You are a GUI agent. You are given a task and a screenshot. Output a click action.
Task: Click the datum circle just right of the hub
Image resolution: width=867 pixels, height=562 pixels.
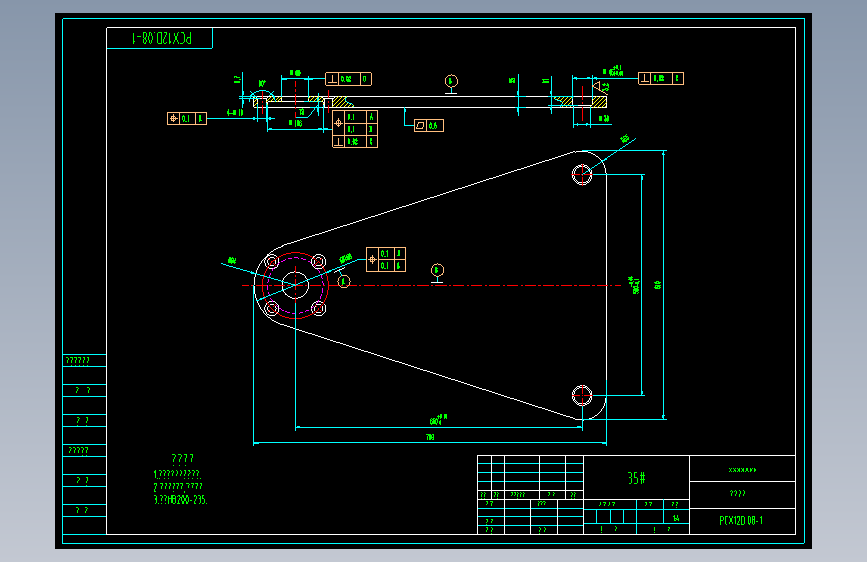point(344,282)
